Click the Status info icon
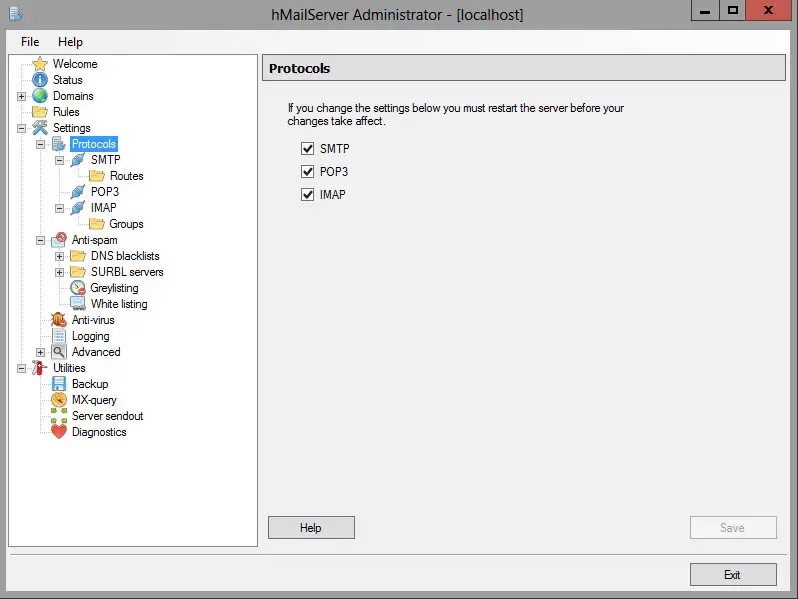 click(40, 80)
